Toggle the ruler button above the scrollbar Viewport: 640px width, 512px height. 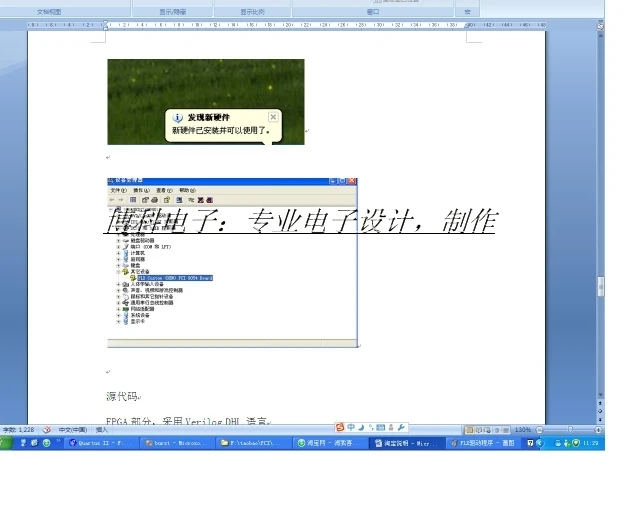(x=600, y=26)
